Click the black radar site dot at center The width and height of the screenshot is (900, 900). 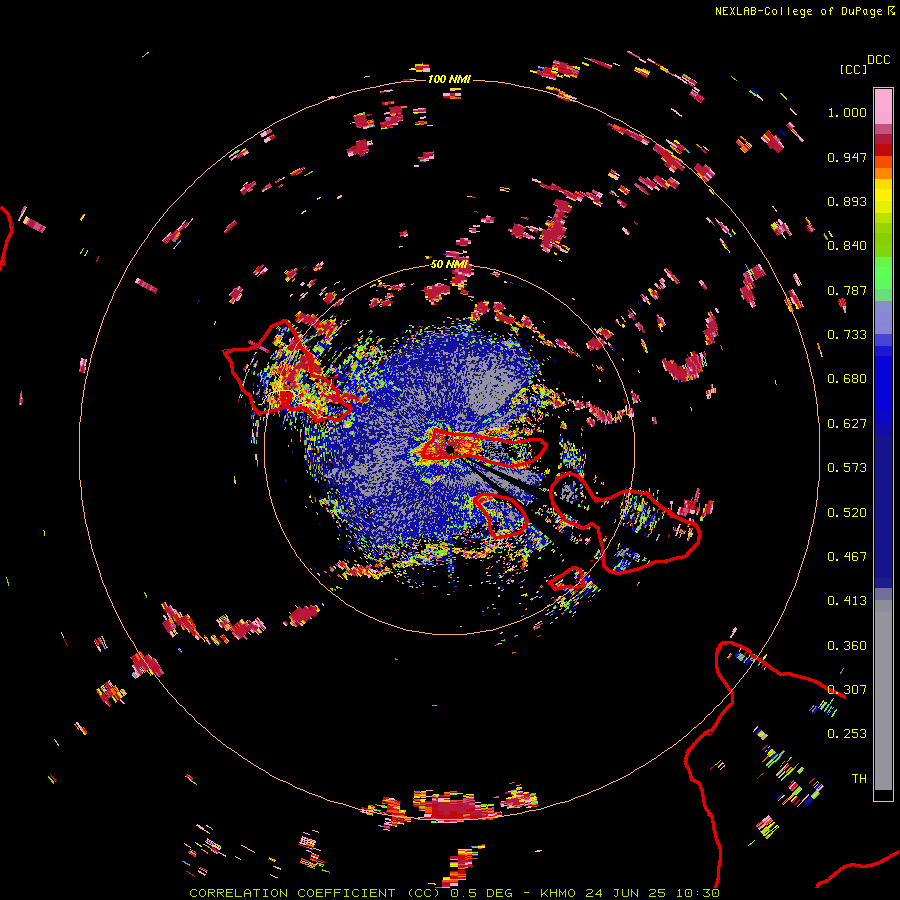pyautogui.click(x=449, y=448)
